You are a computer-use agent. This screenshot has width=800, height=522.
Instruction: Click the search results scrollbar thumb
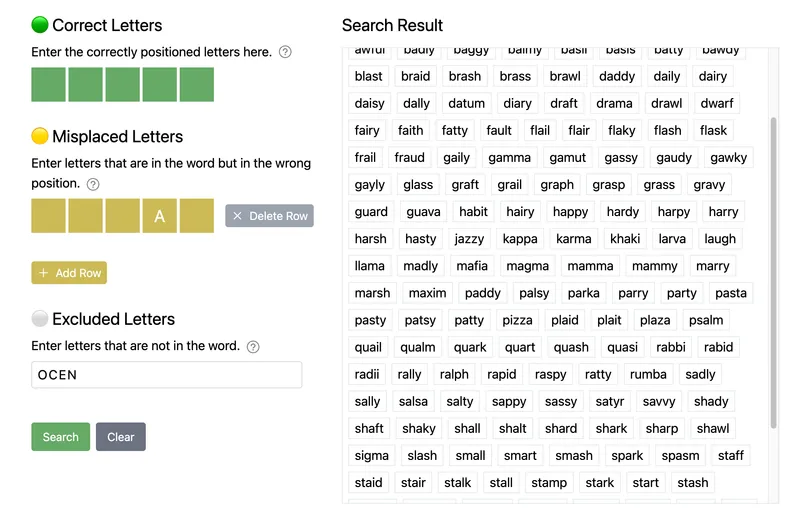(773, 273)
